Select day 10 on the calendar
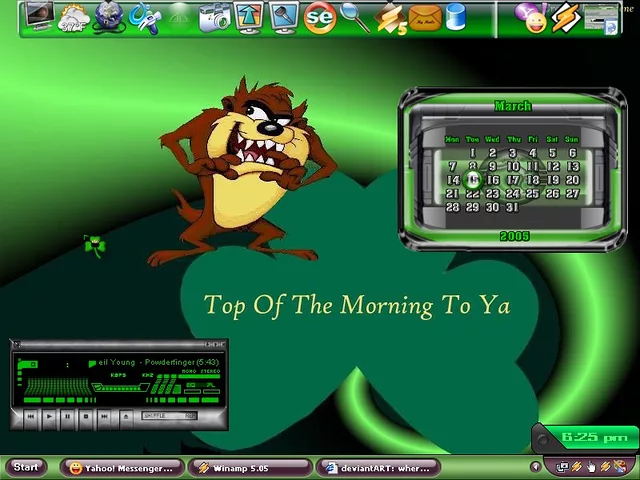640x480 pixels. (513, 167)
